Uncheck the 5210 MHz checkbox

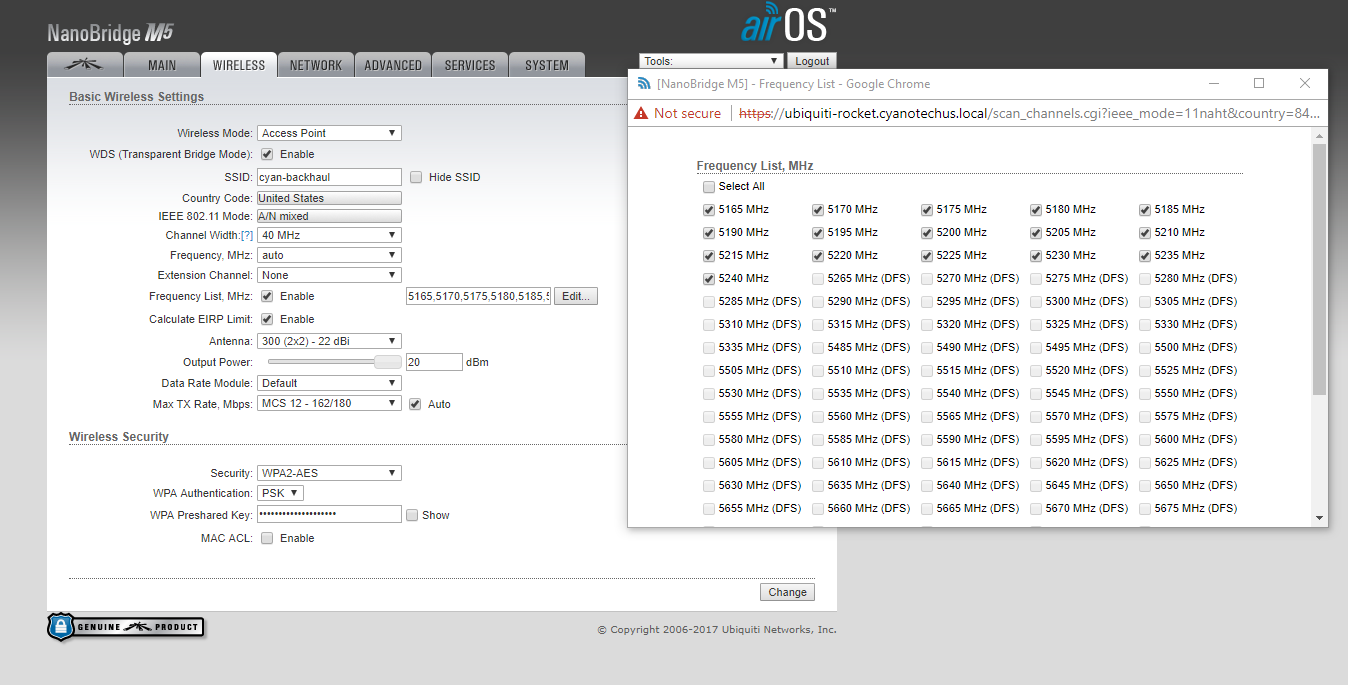point(1145,232)
